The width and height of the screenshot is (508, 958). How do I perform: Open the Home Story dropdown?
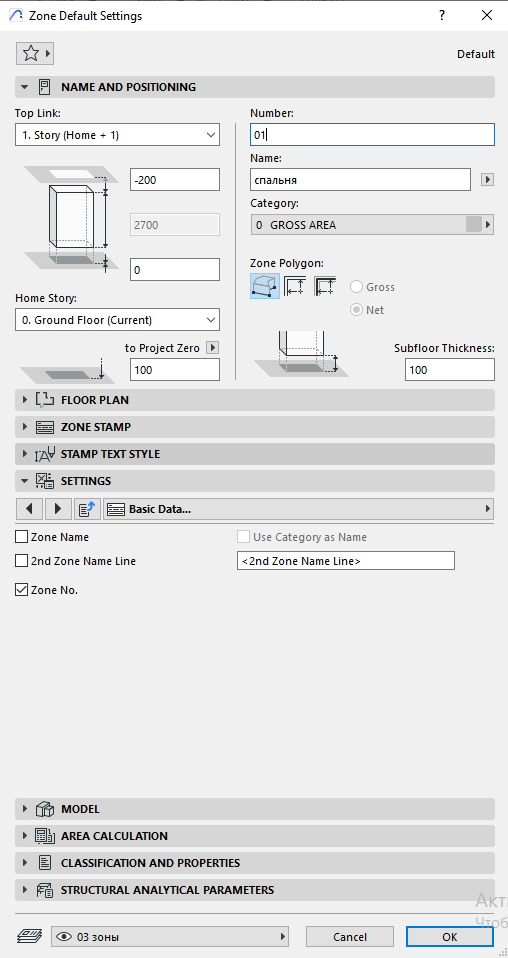point(117,320)
